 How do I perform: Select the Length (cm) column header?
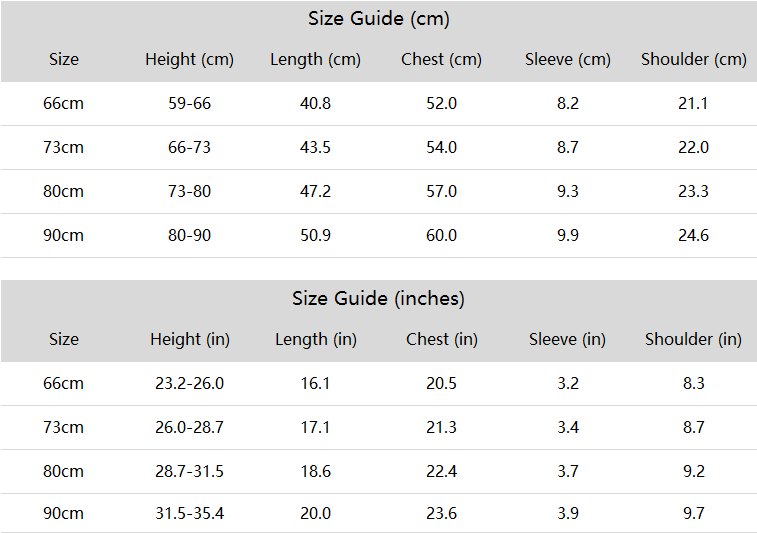315,60
